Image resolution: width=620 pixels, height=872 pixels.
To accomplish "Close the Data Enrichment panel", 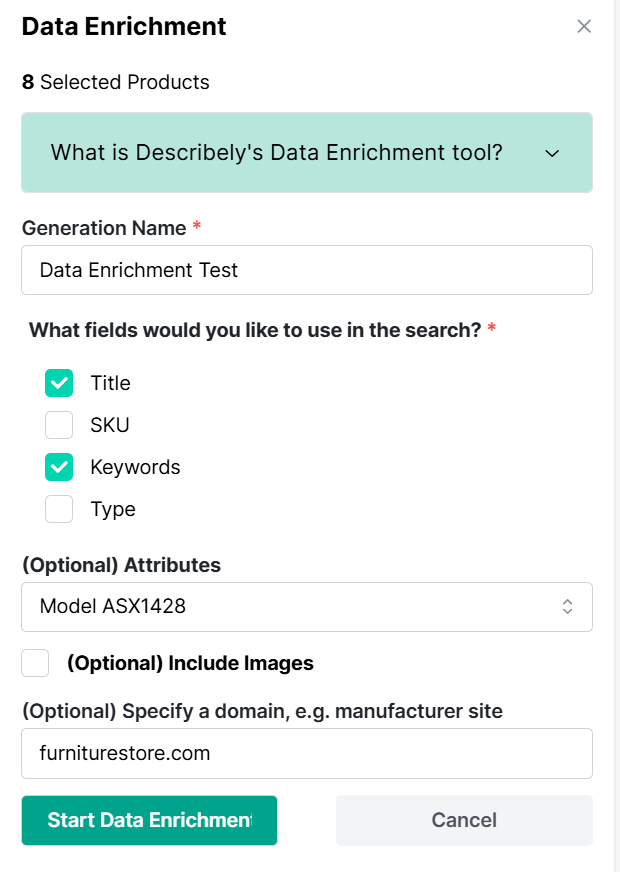I will (584, 26).
